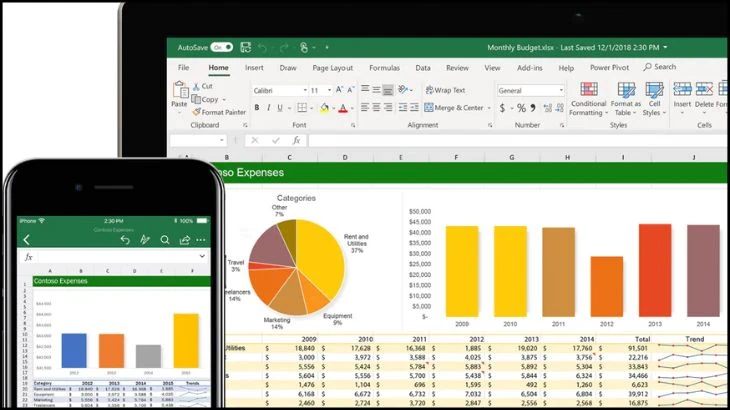730x410 pixels.
Task: Open the General number format dropdown
Action: 561,90
